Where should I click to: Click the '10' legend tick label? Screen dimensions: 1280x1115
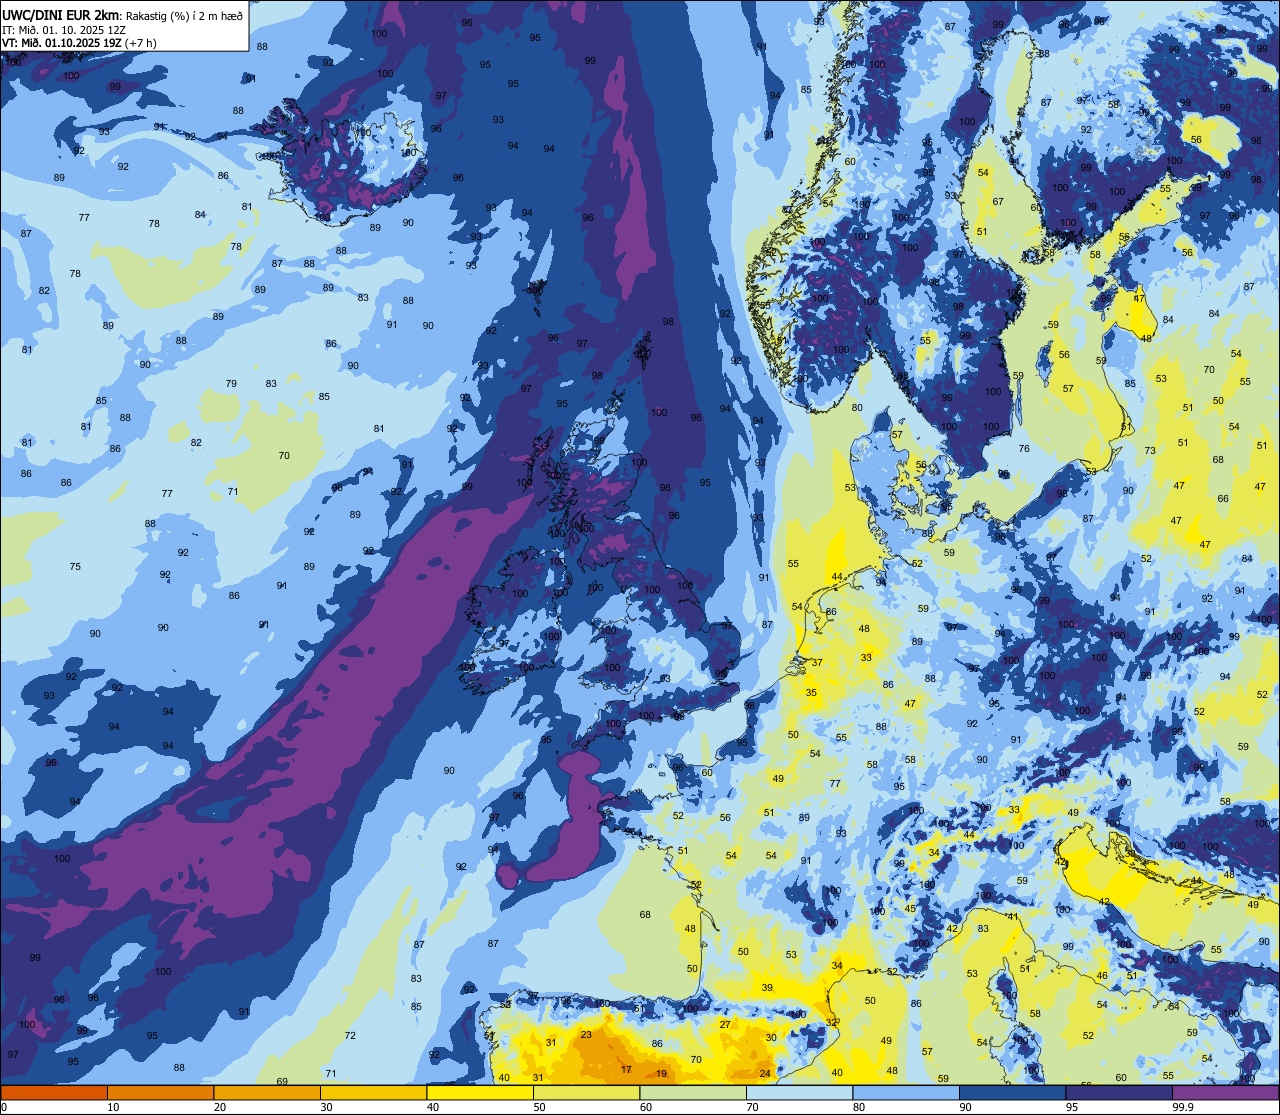point(113,1107)
